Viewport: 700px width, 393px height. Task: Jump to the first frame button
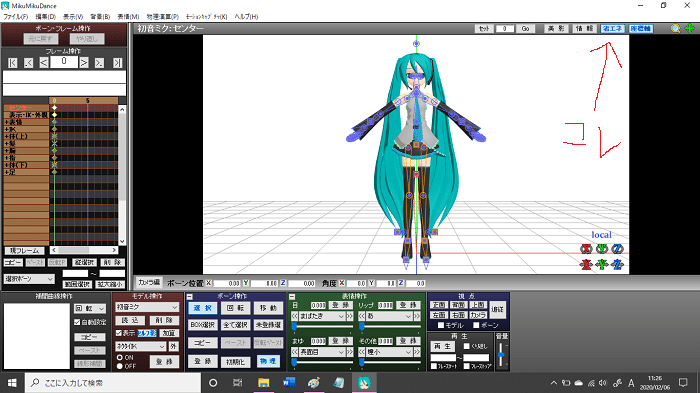12,63
